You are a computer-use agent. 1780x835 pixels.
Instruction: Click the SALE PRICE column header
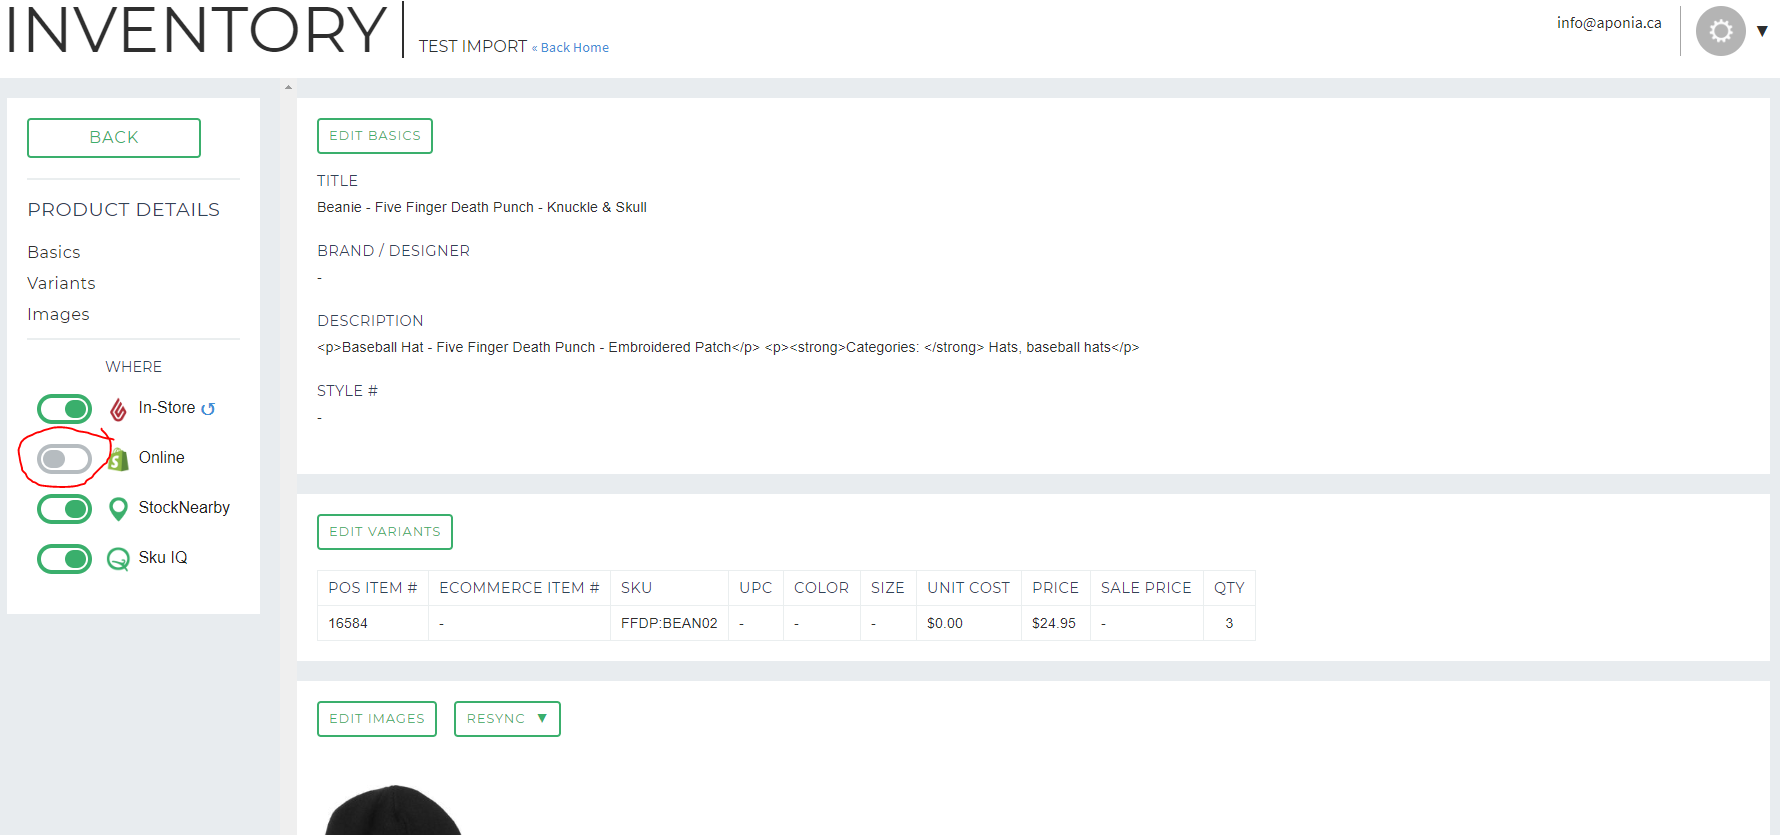pos(1146,588)
